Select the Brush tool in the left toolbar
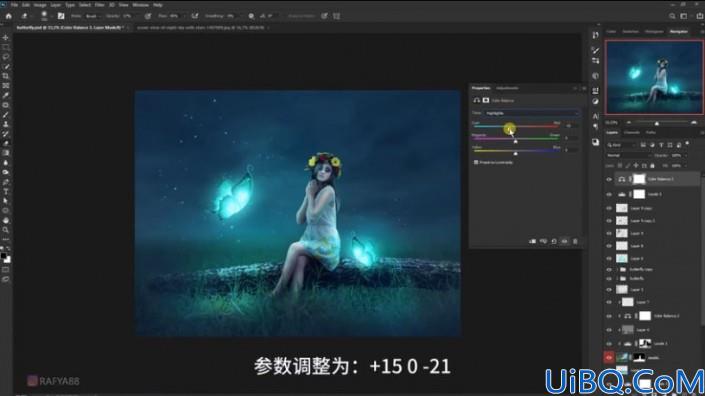 [x=5, y=115]
